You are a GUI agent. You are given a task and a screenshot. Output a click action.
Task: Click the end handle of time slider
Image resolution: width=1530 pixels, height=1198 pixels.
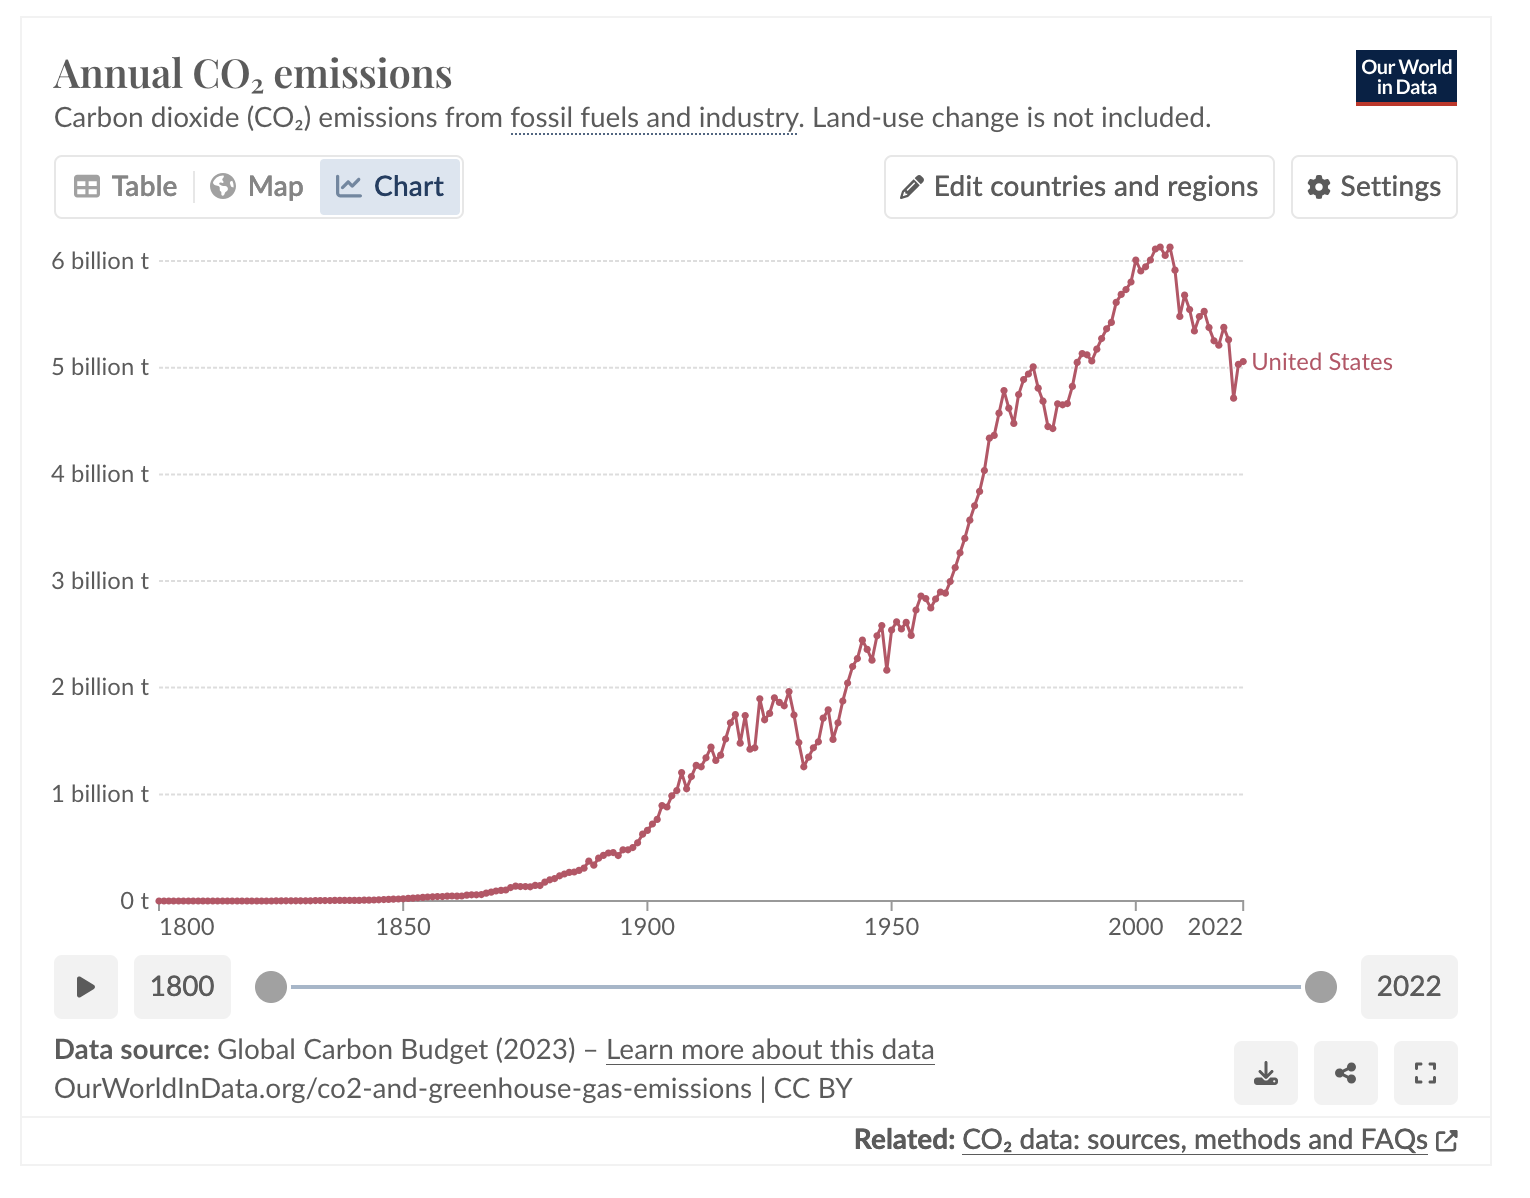point(1320,987)
